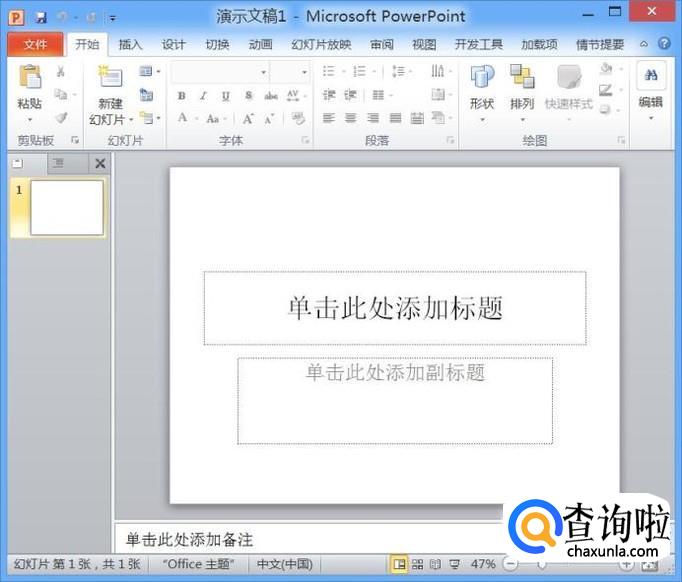Collapse the ribbon with caret icon

pyautogui.click(x=644, y=44)
